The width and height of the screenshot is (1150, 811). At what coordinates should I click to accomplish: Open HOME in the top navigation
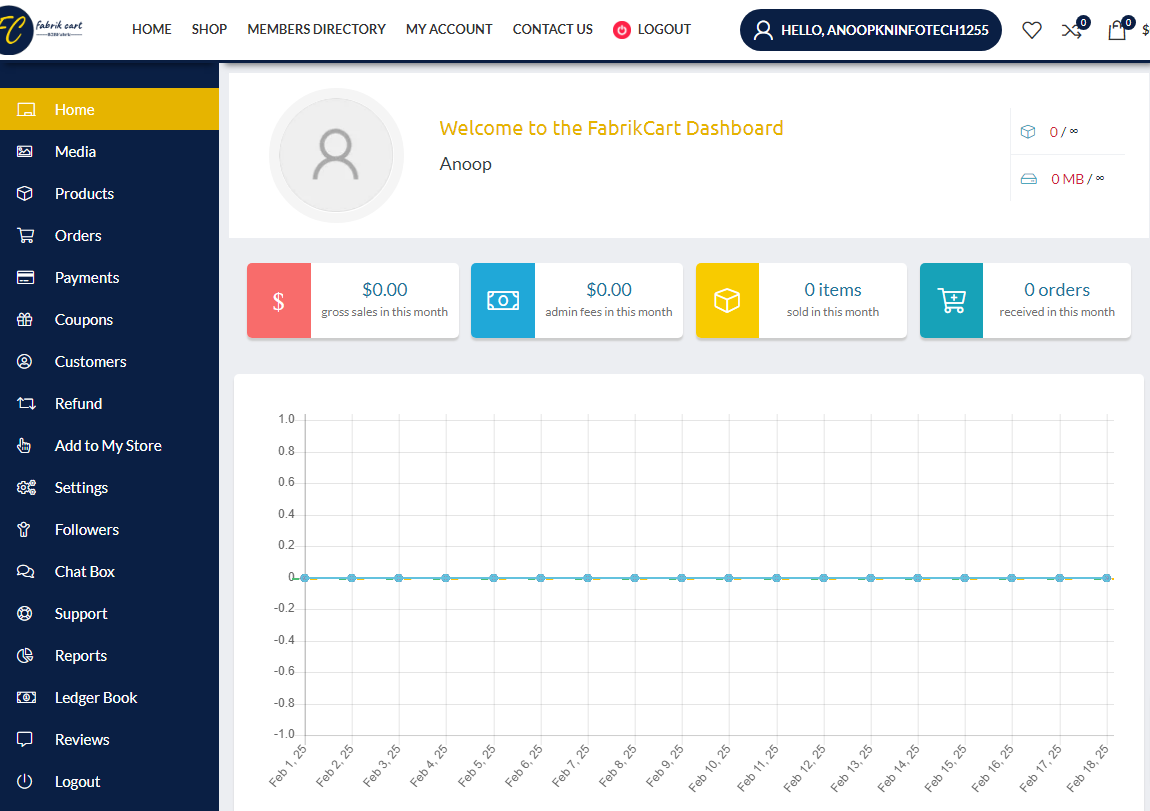152,29
